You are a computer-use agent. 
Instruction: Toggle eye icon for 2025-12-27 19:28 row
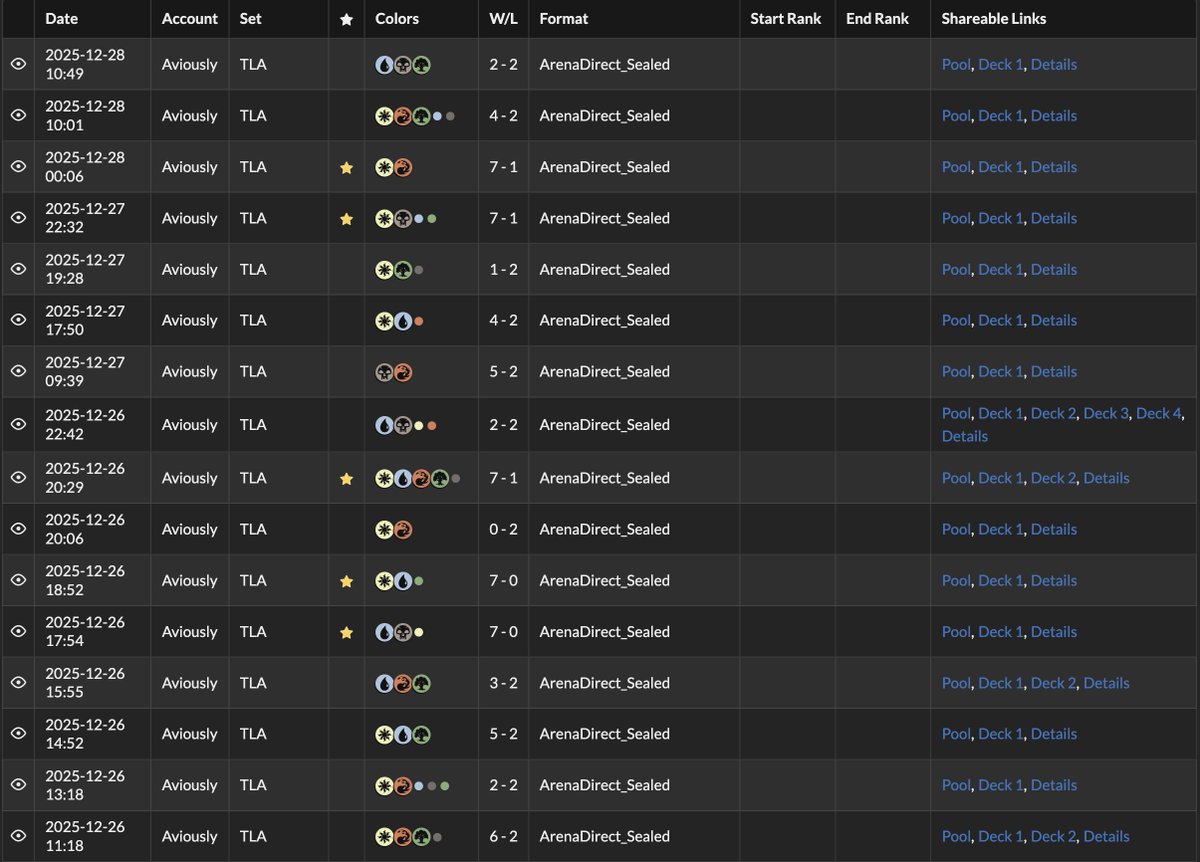[18, 269]
